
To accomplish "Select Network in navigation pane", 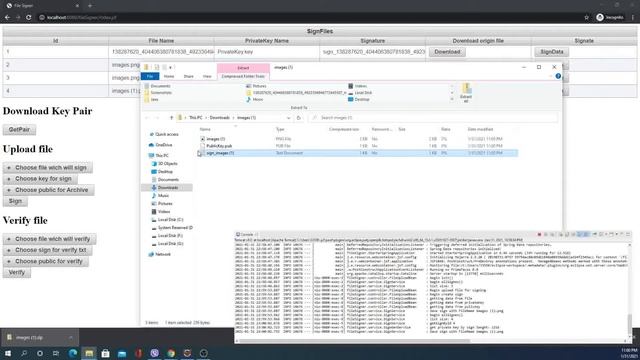I will 162,254.
